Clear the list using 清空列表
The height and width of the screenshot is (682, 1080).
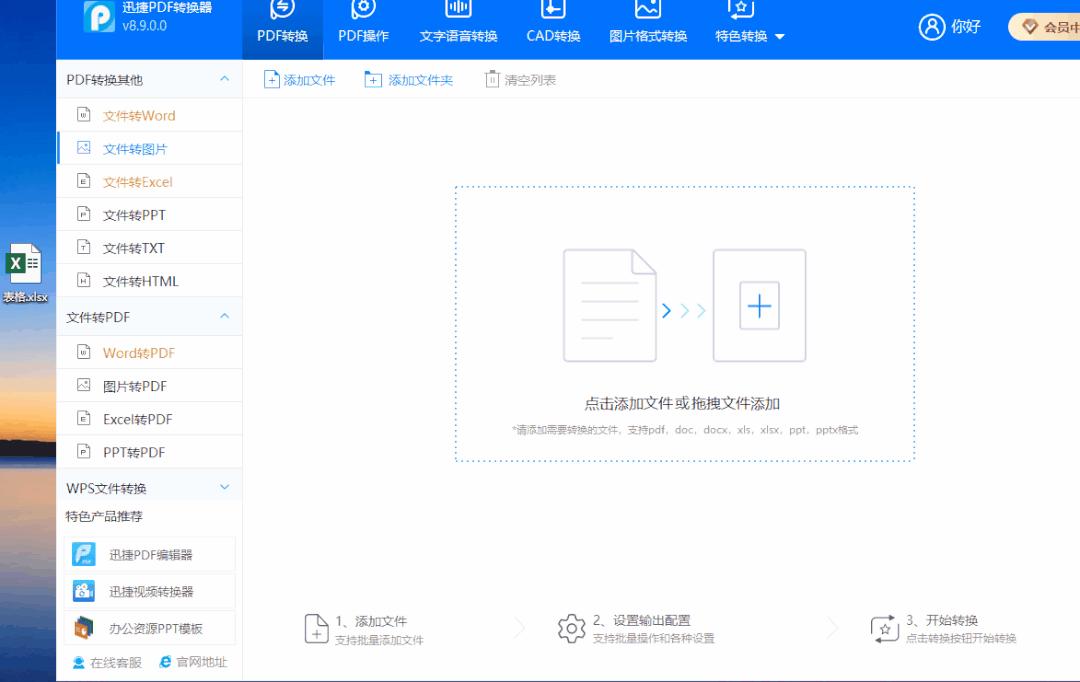pos(520,78)
